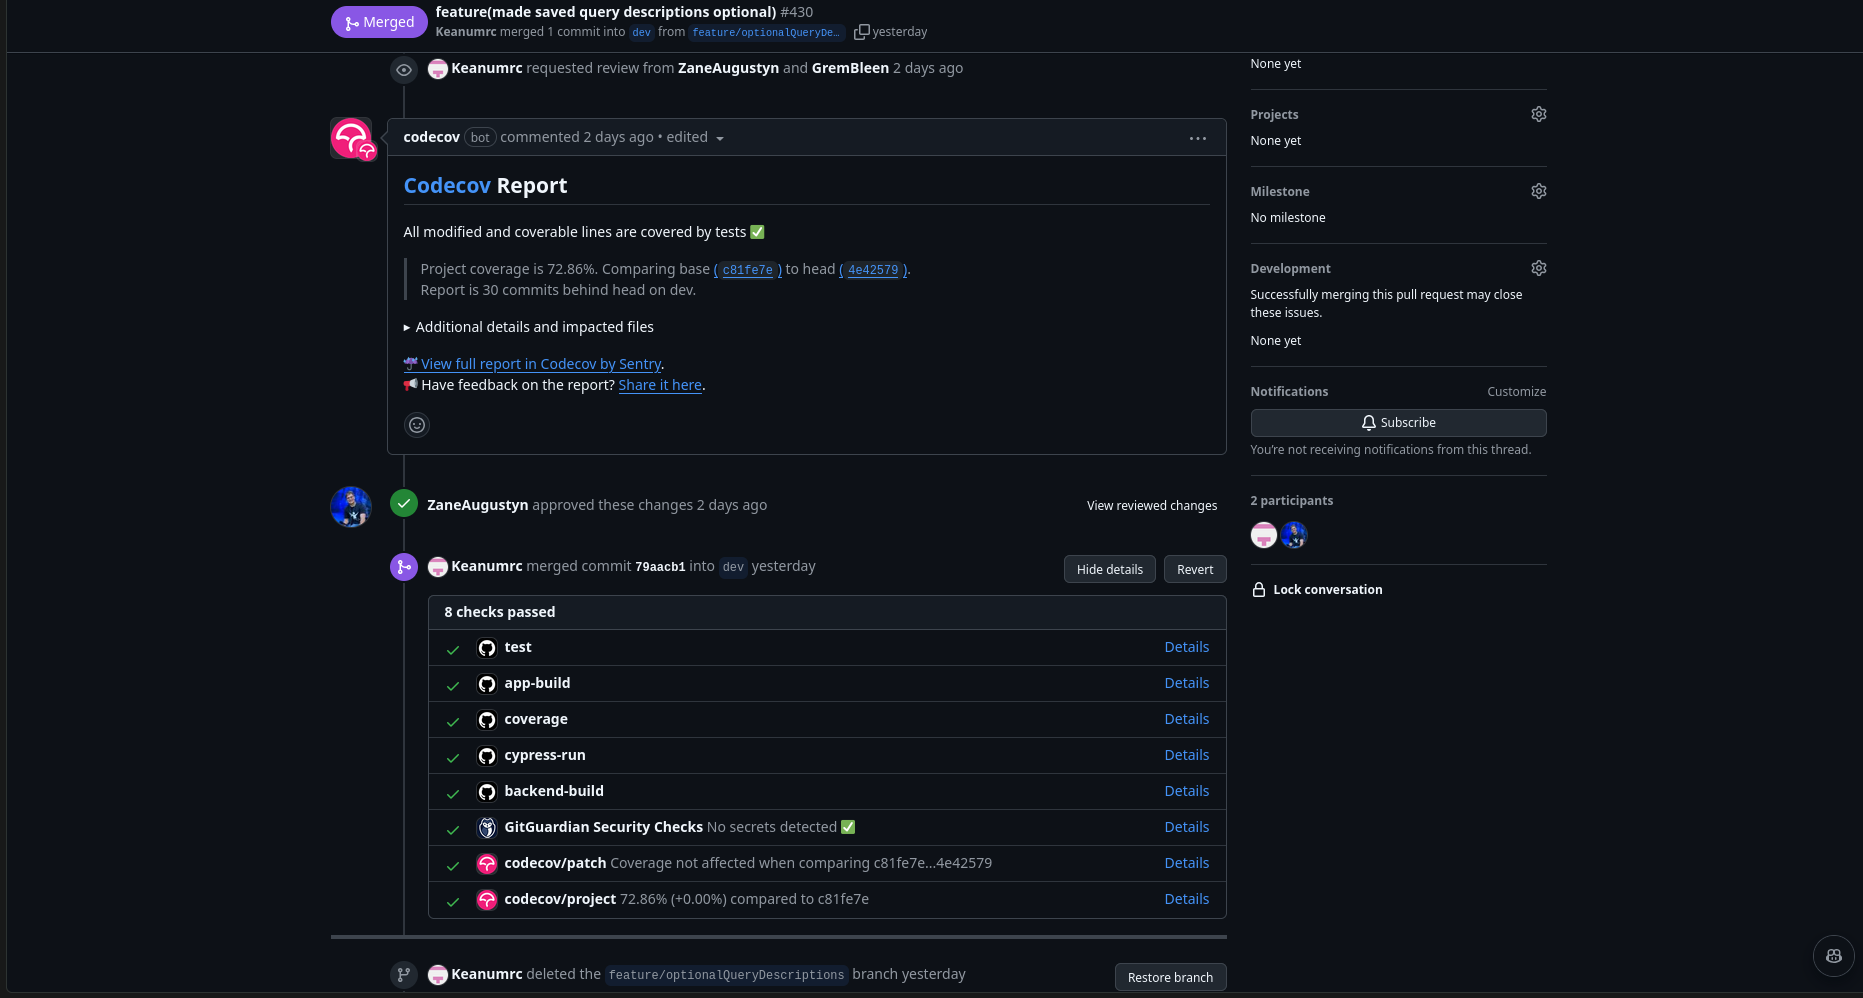Click feature/optionalQueryDe… branch label in header
Viewport: 1863px width, 998px height.
click(x=766, y=33)
